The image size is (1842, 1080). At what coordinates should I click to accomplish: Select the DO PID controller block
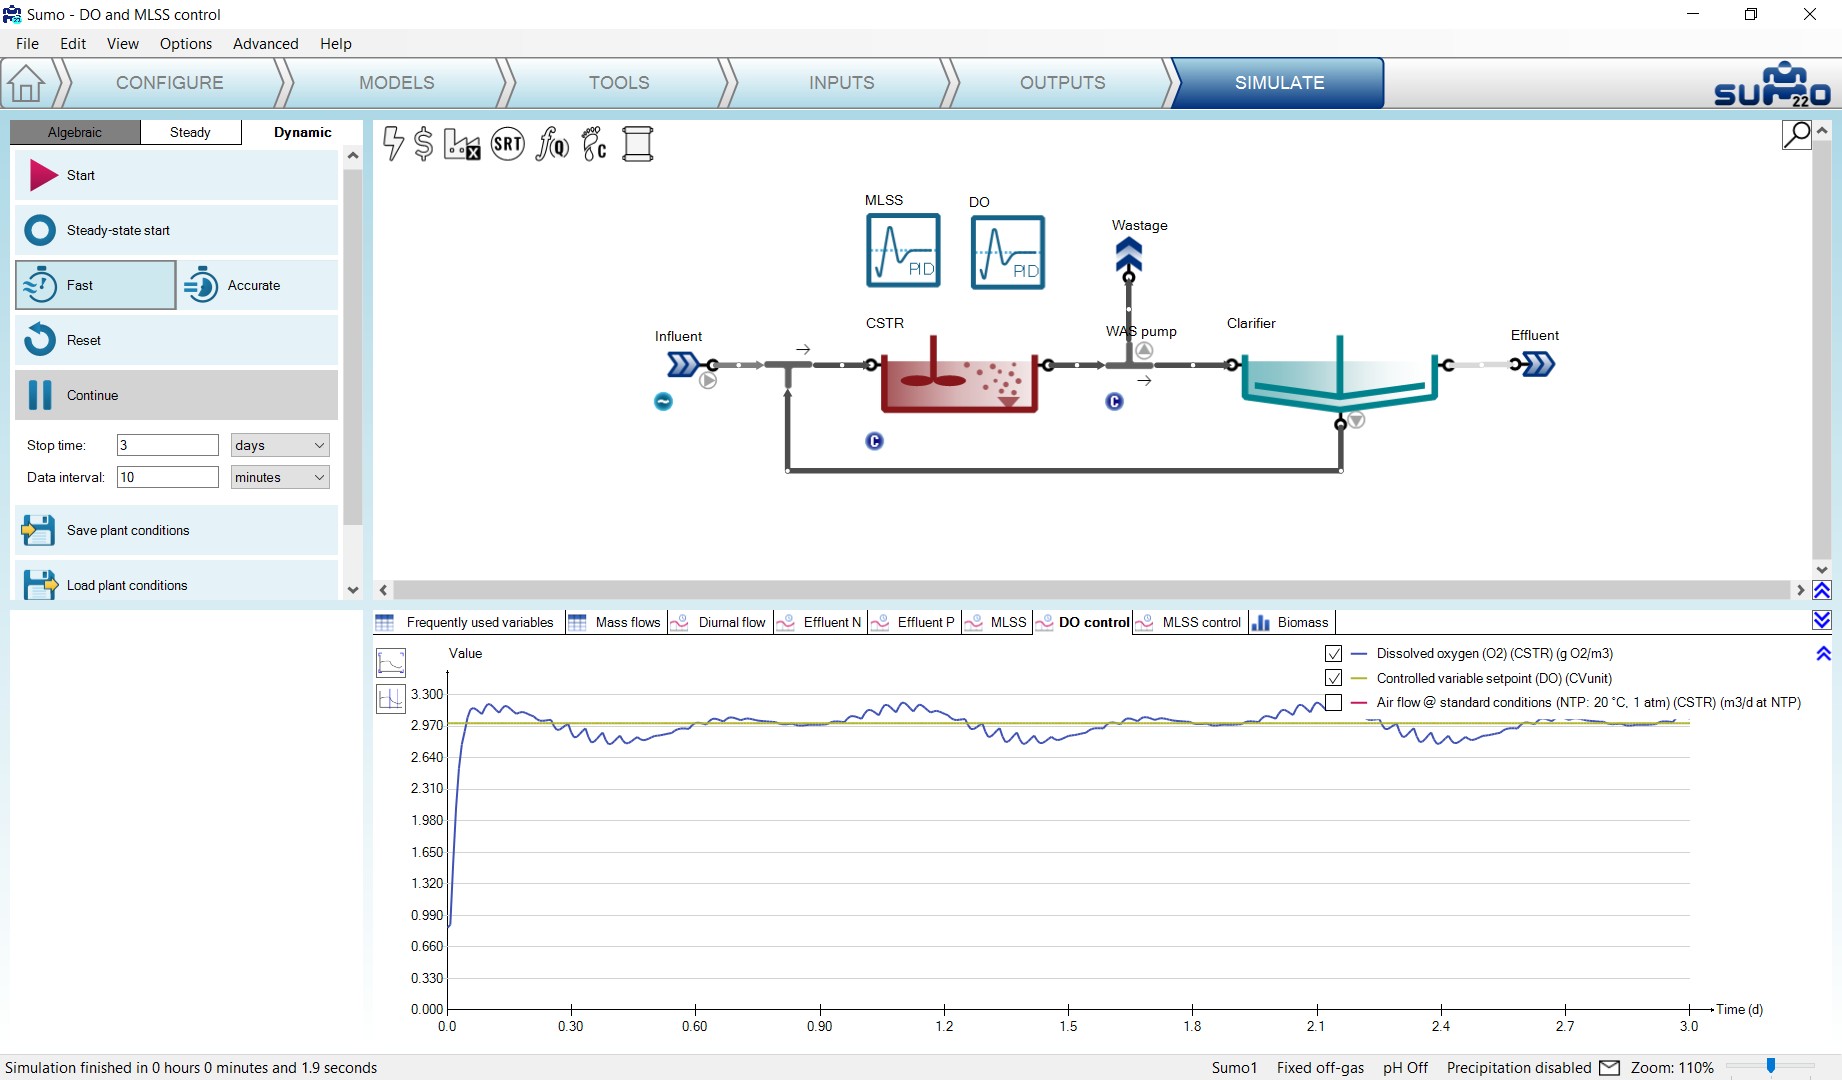pyautogui.click(x=1008, y=253)
